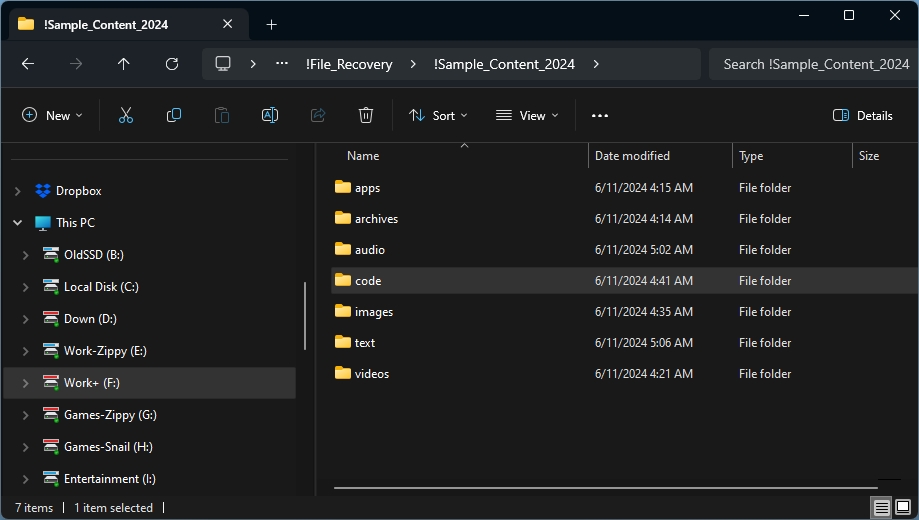Click the videos folder icon

[343, 373]
